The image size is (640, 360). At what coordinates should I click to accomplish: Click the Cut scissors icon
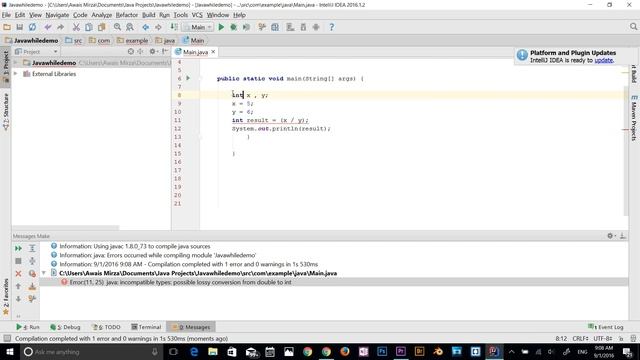point(76,27)
